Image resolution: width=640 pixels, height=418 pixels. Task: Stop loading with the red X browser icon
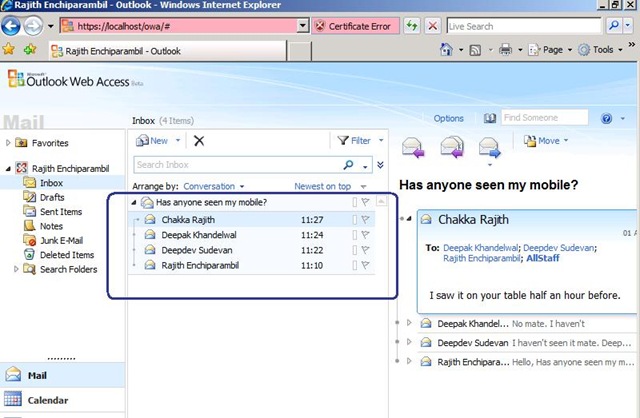(433, 26)
